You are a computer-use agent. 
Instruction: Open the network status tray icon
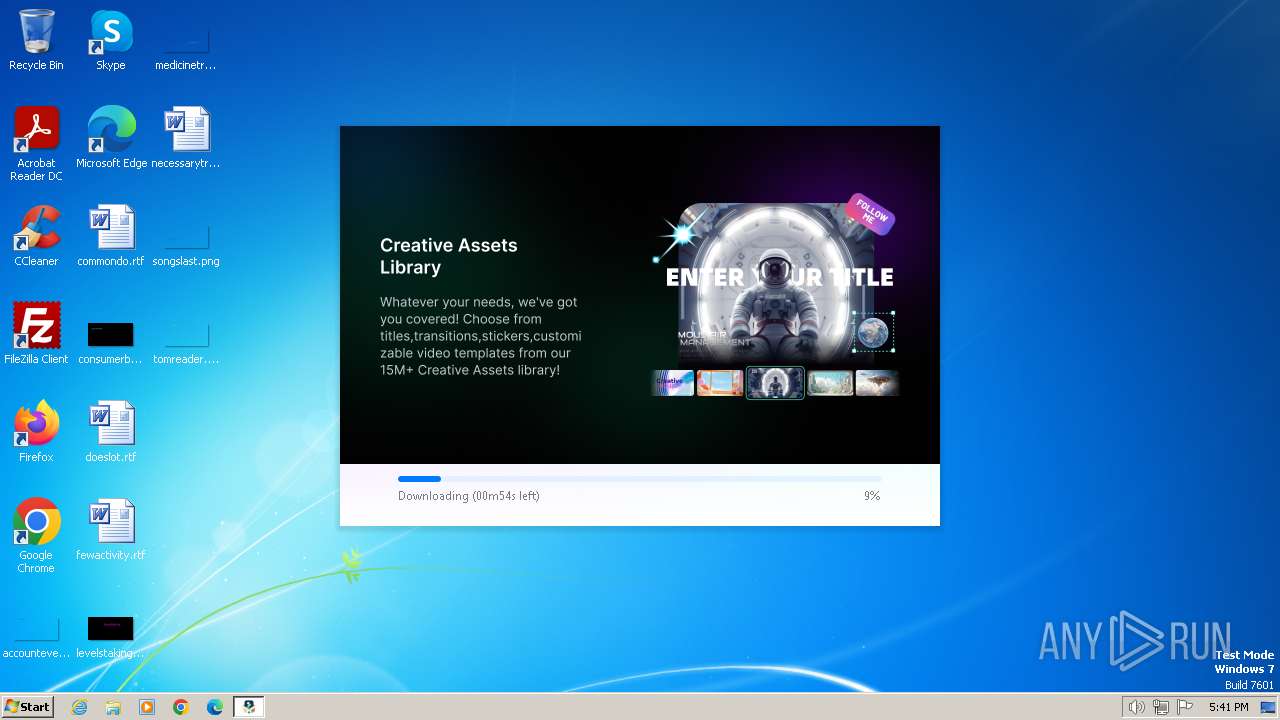(x=1160, y=707)
